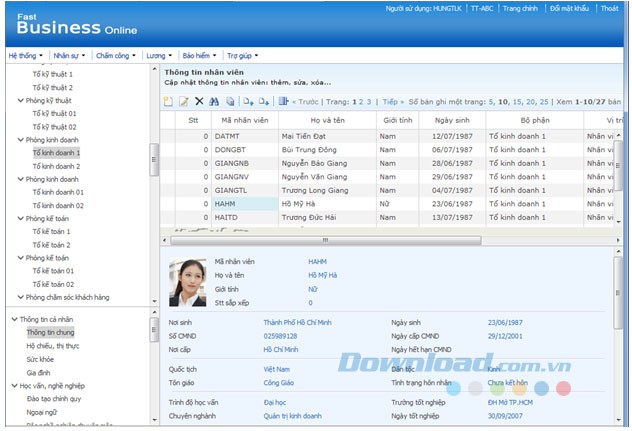Screen dimensions: 632x431
Task: Click the employee photo thumbnail
Action: [188, 282]
